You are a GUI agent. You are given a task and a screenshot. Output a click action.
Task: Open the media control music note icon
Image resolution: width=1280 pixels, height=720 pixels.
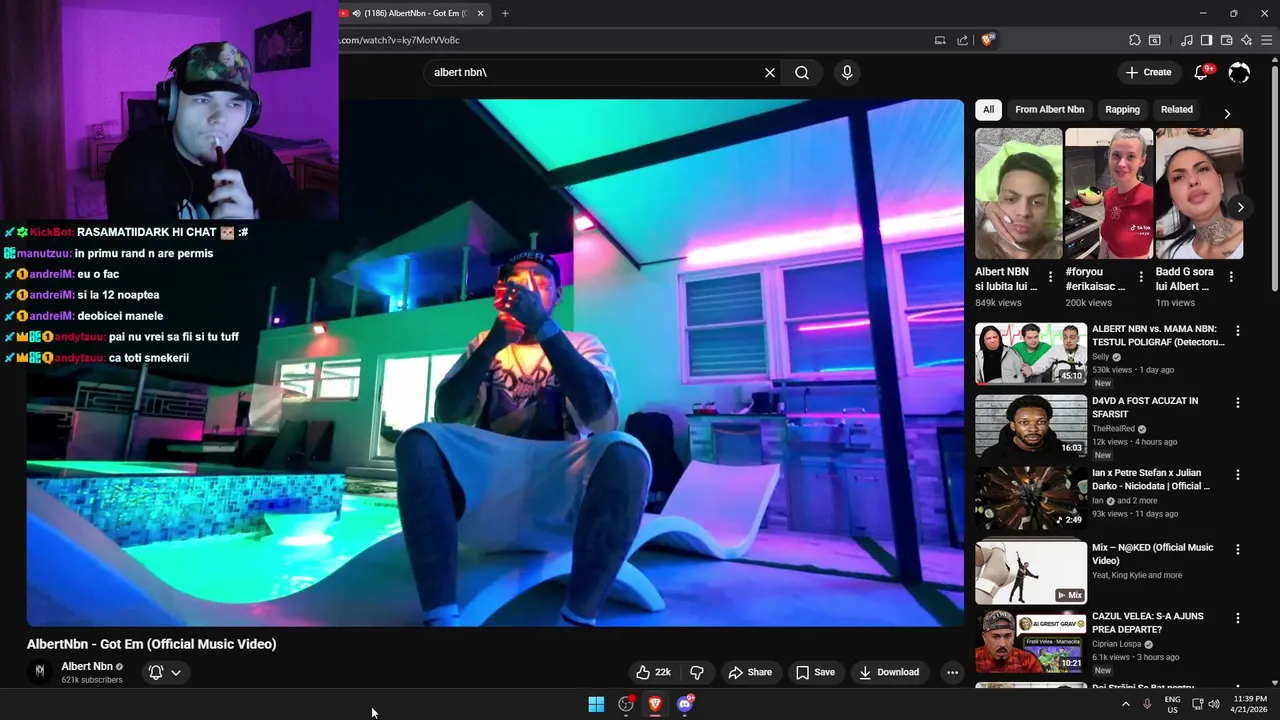tap(1187, 40)
